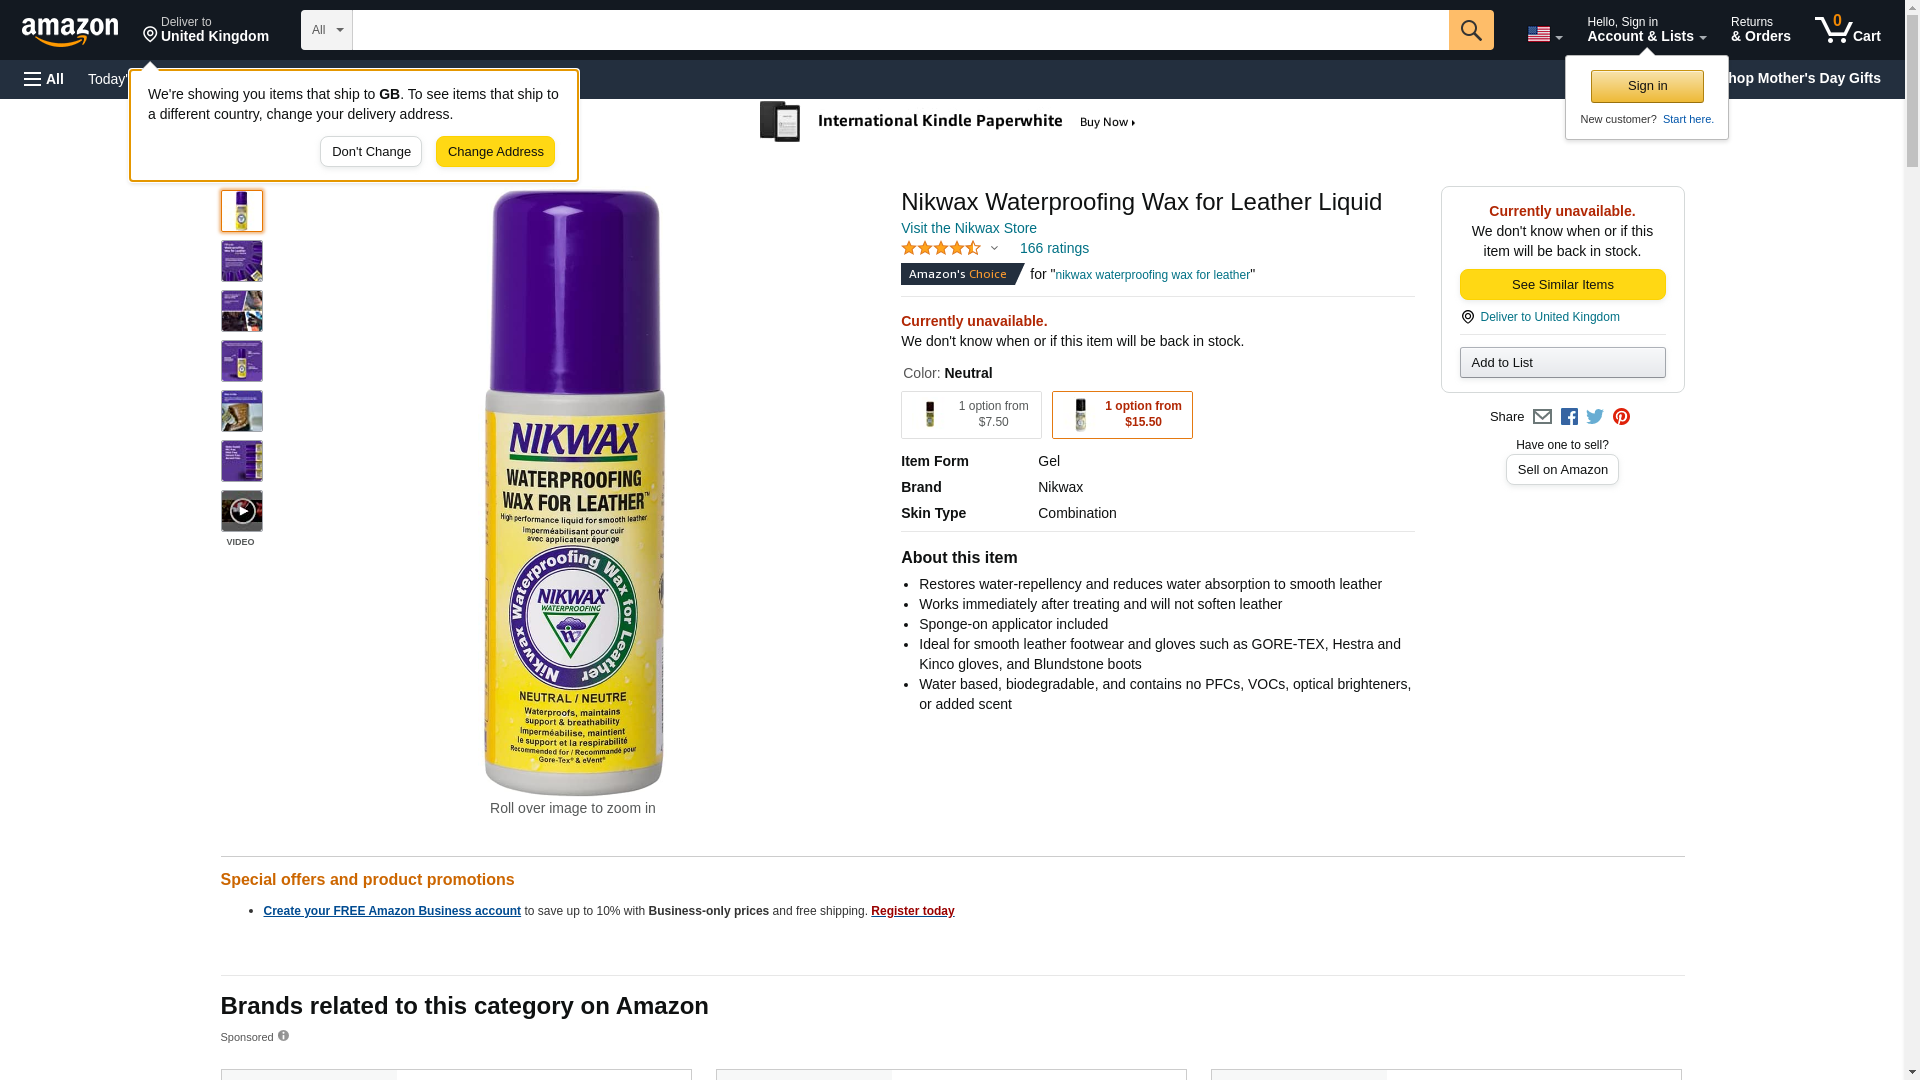Open the Visit the Nikwax Store link
The height and width of the screenshot is (1080, 1920).
[968, 228]
